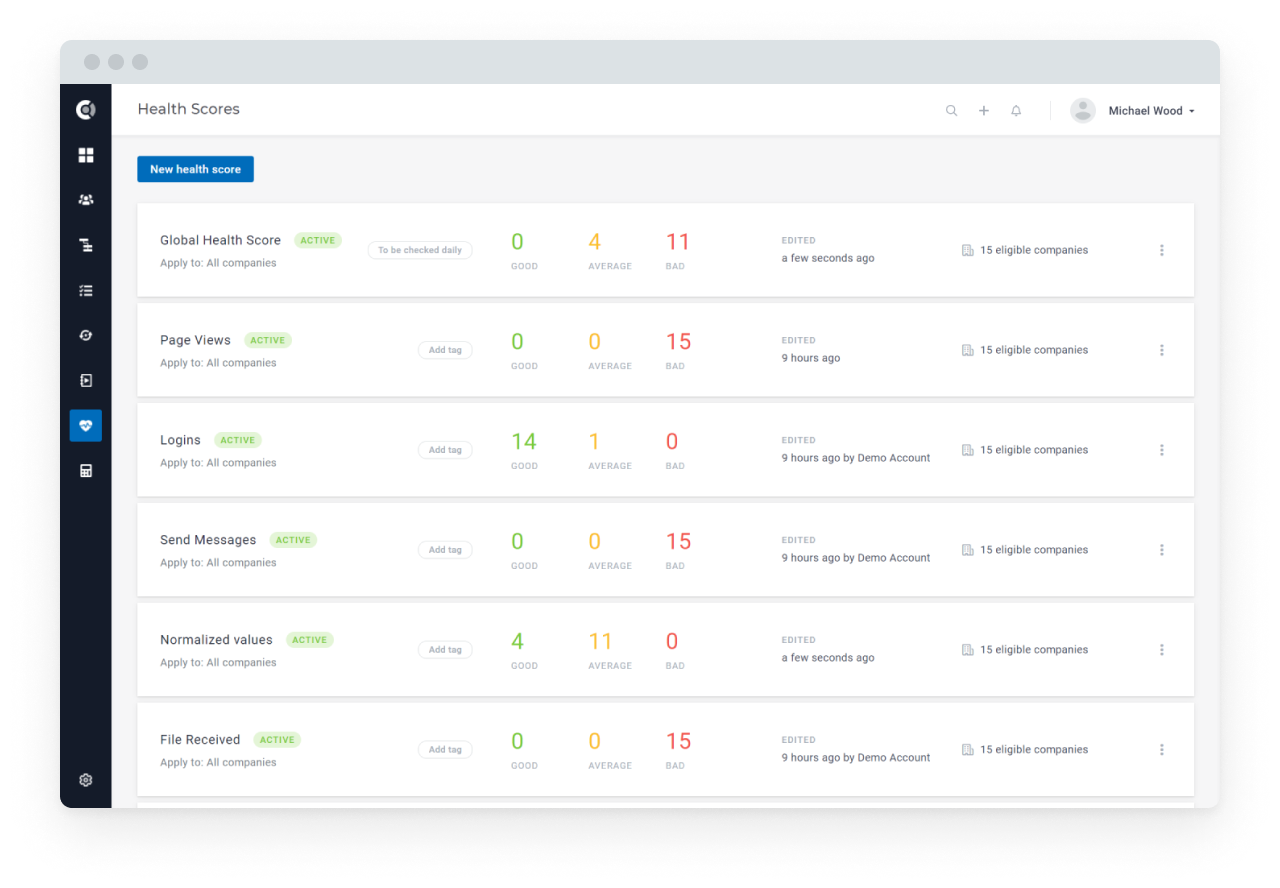
Task: Click the New health score button
Action: pos(195,169)
